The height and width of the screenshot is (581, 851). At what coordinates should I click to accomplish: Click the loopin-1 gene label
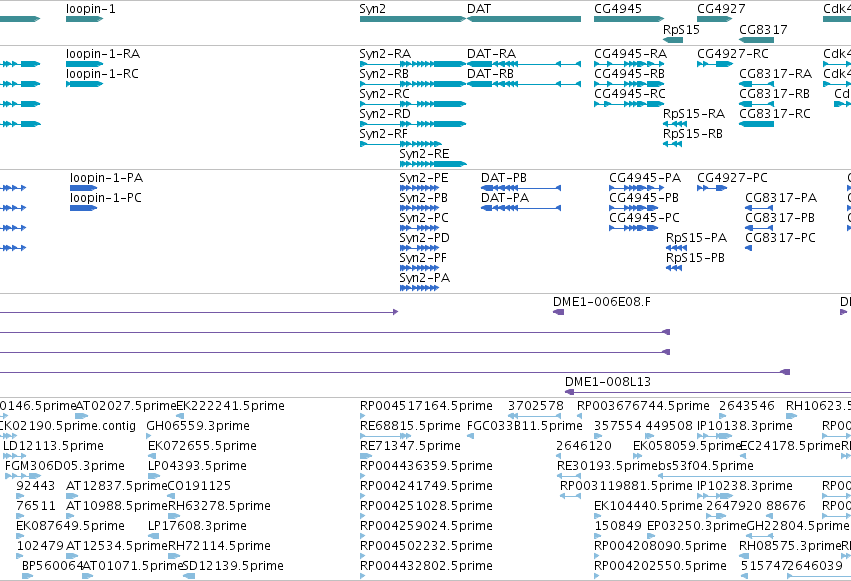(91, 9)
